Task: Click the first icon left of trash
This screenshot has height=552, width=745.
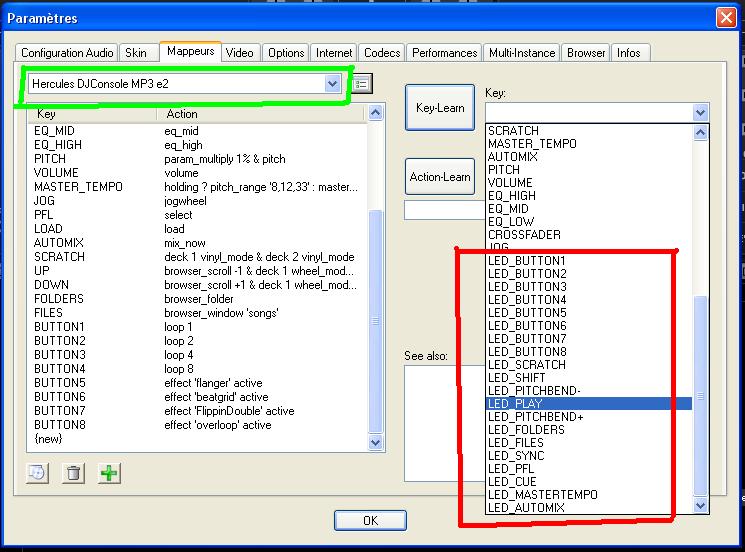Action: pyautogui.click(x=37, y=473)
